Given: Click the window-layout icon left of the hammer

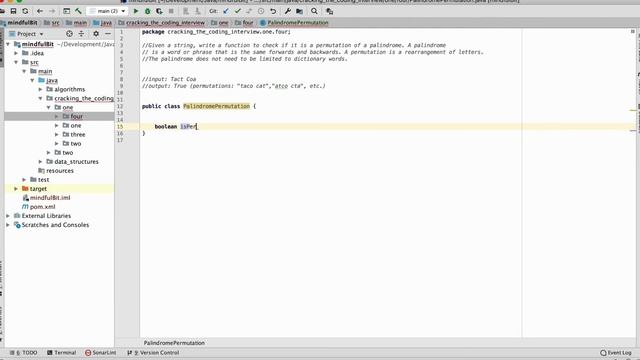Looking at the screenshot, I should [67, 11].
